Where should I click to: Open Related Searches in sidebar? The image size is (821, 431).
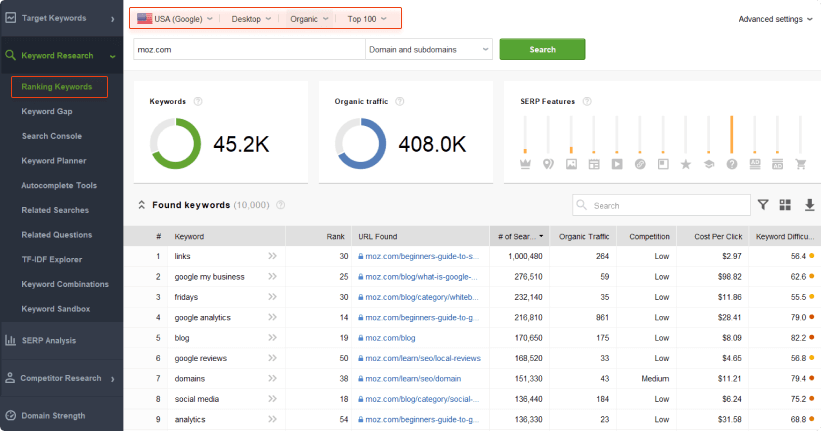55,210
